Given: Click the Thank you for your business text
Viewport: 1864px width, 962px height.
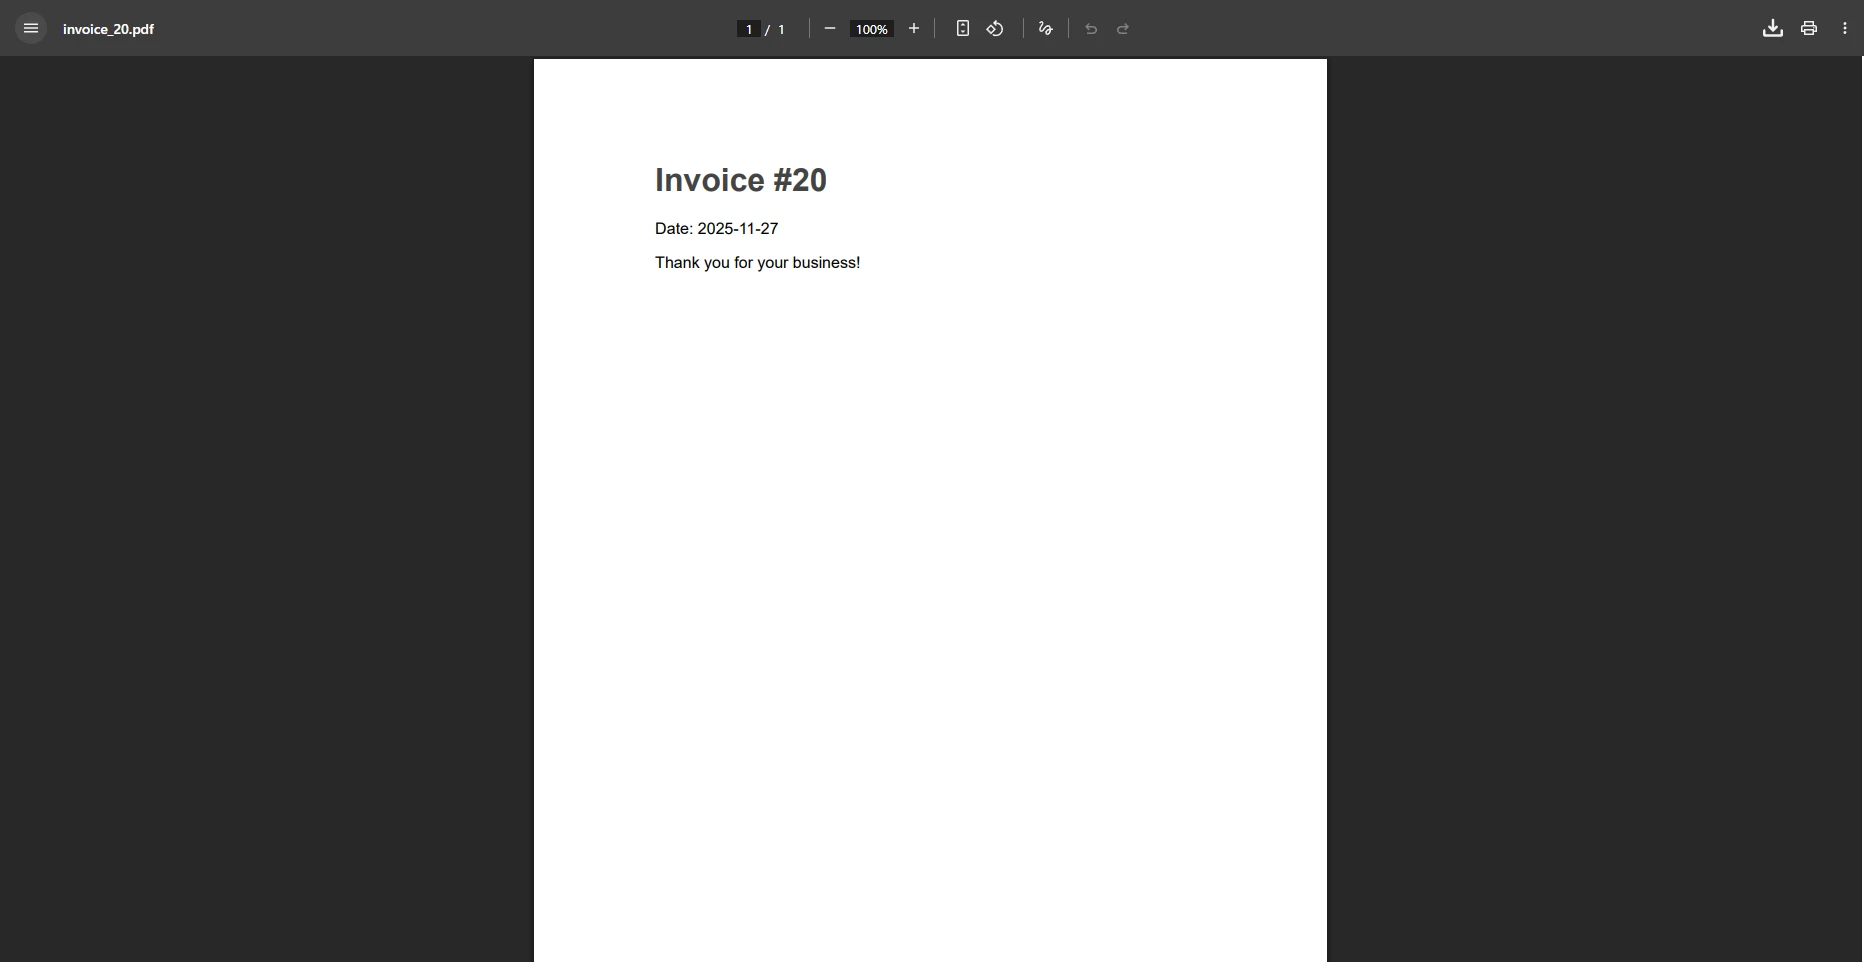Looking at the screenshot, I should [757, 262].
